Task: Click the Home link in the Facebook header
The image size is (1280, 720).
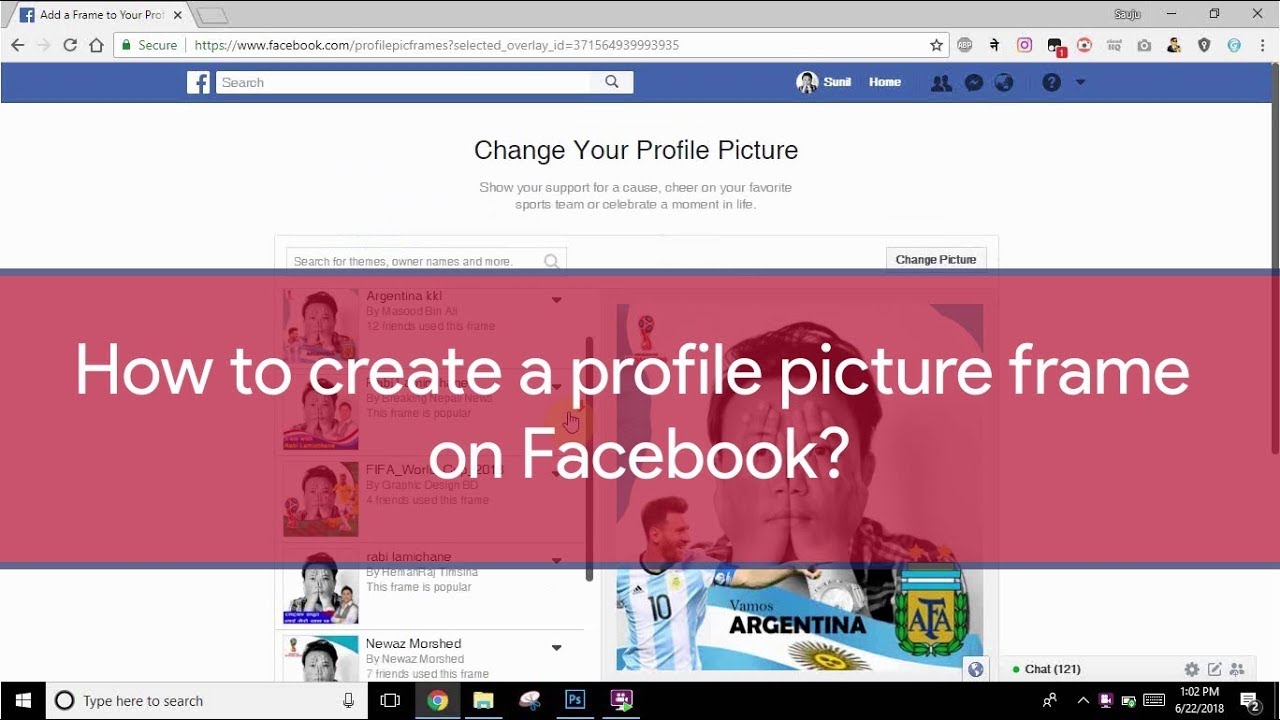Action: (885, 82)
